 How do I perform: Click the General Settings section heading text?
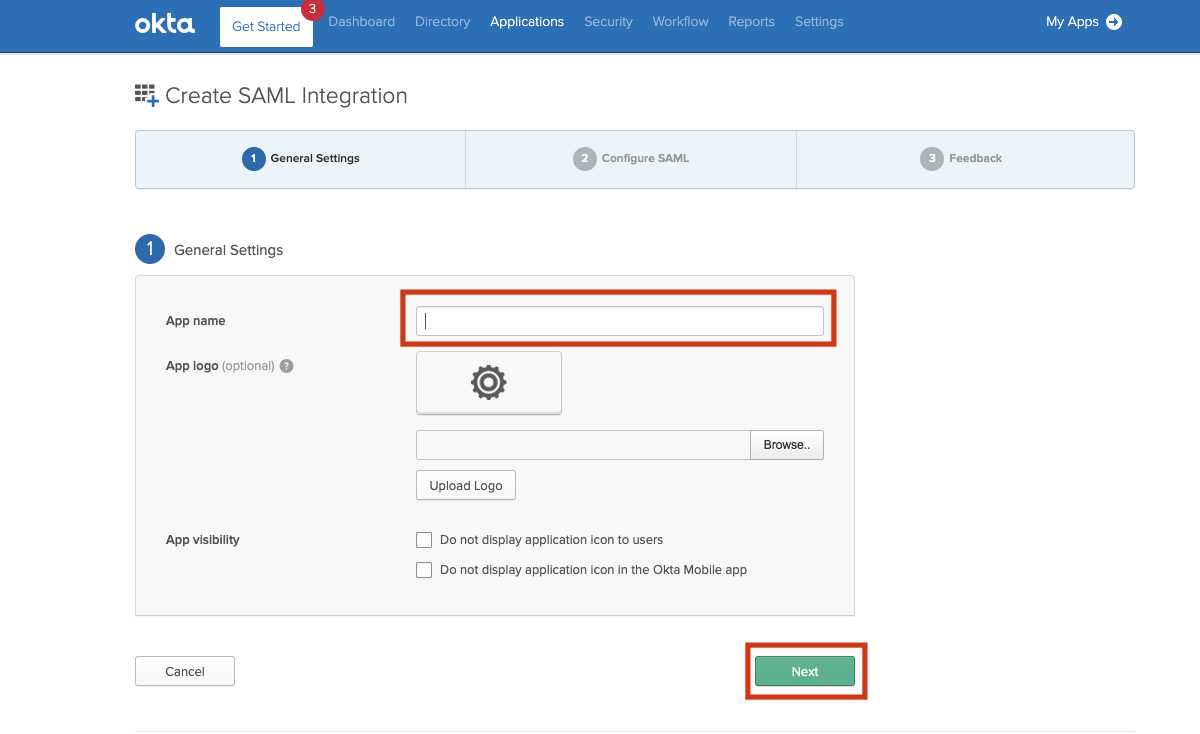pos(228,250)
